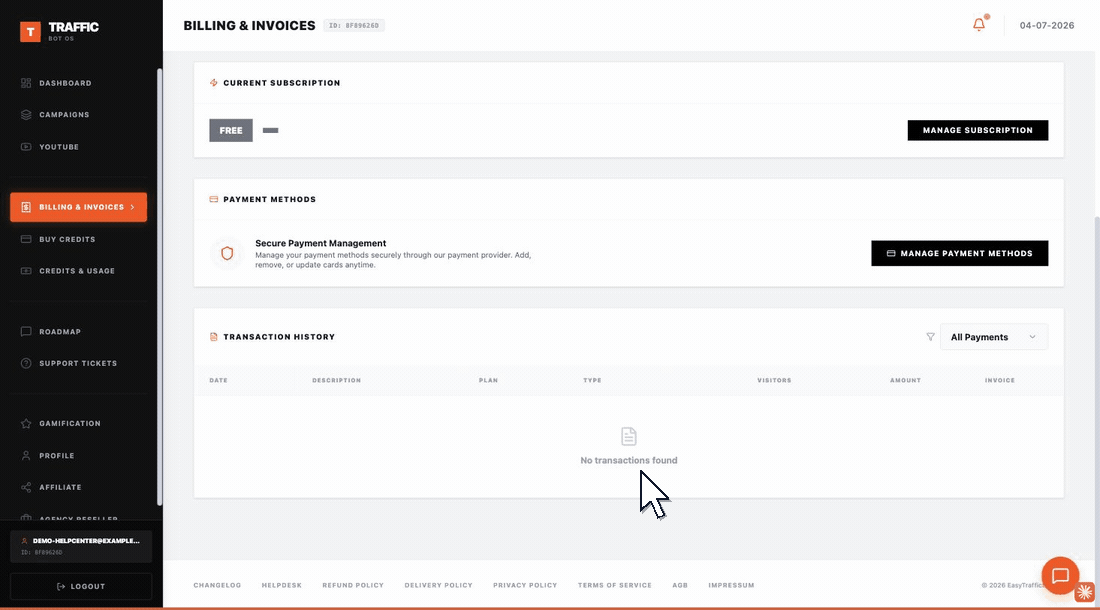
Task: Click the Amount column header
Action: [x=905, y=380]
